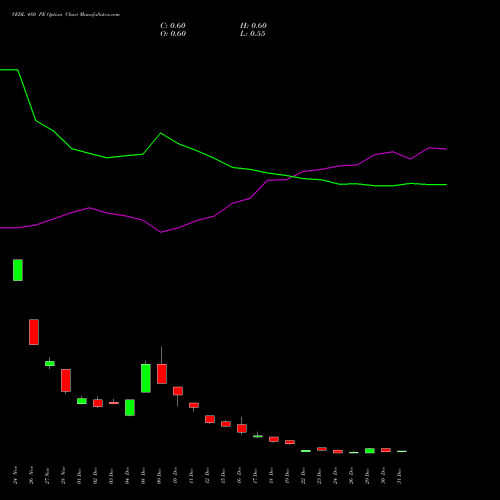Click the 24 Nov date label
This screenshot has height=500, width=500.
click(15, 476)
